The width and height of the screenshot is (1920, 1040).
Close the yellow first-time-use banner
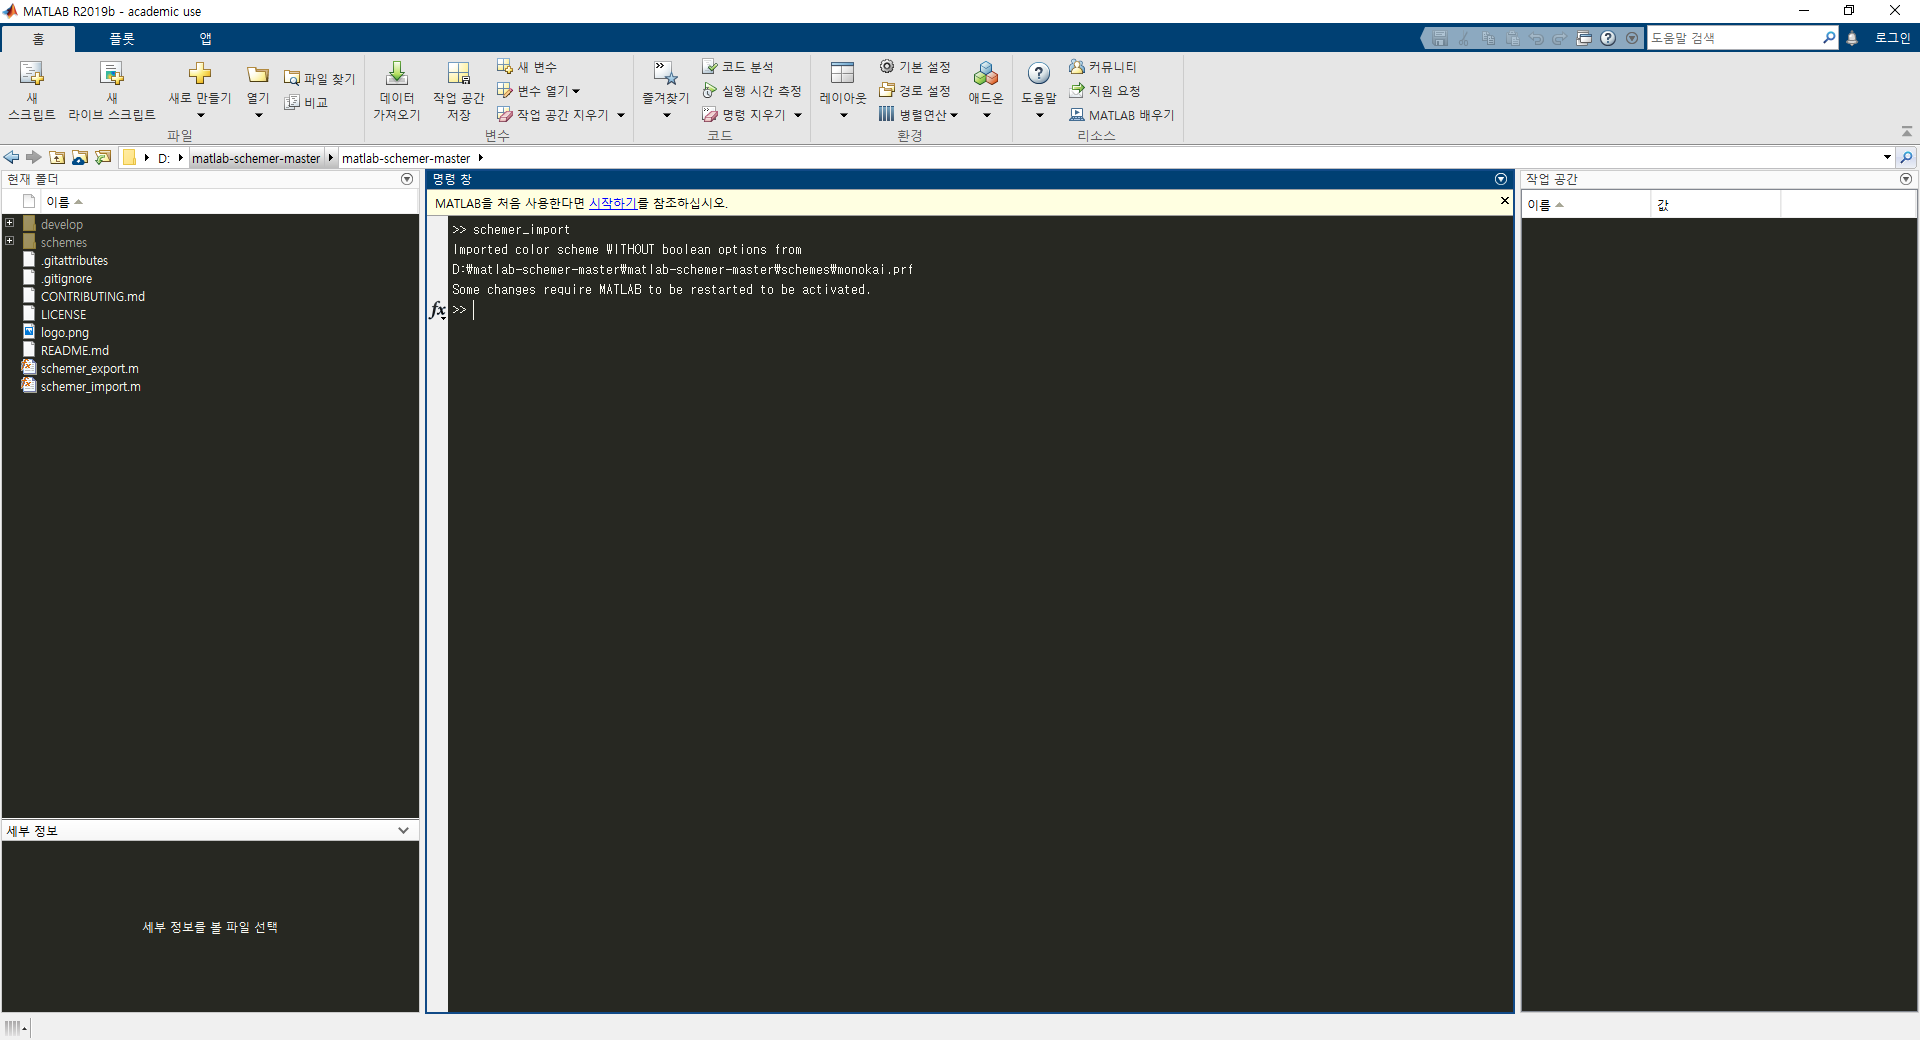(1504, 201)
